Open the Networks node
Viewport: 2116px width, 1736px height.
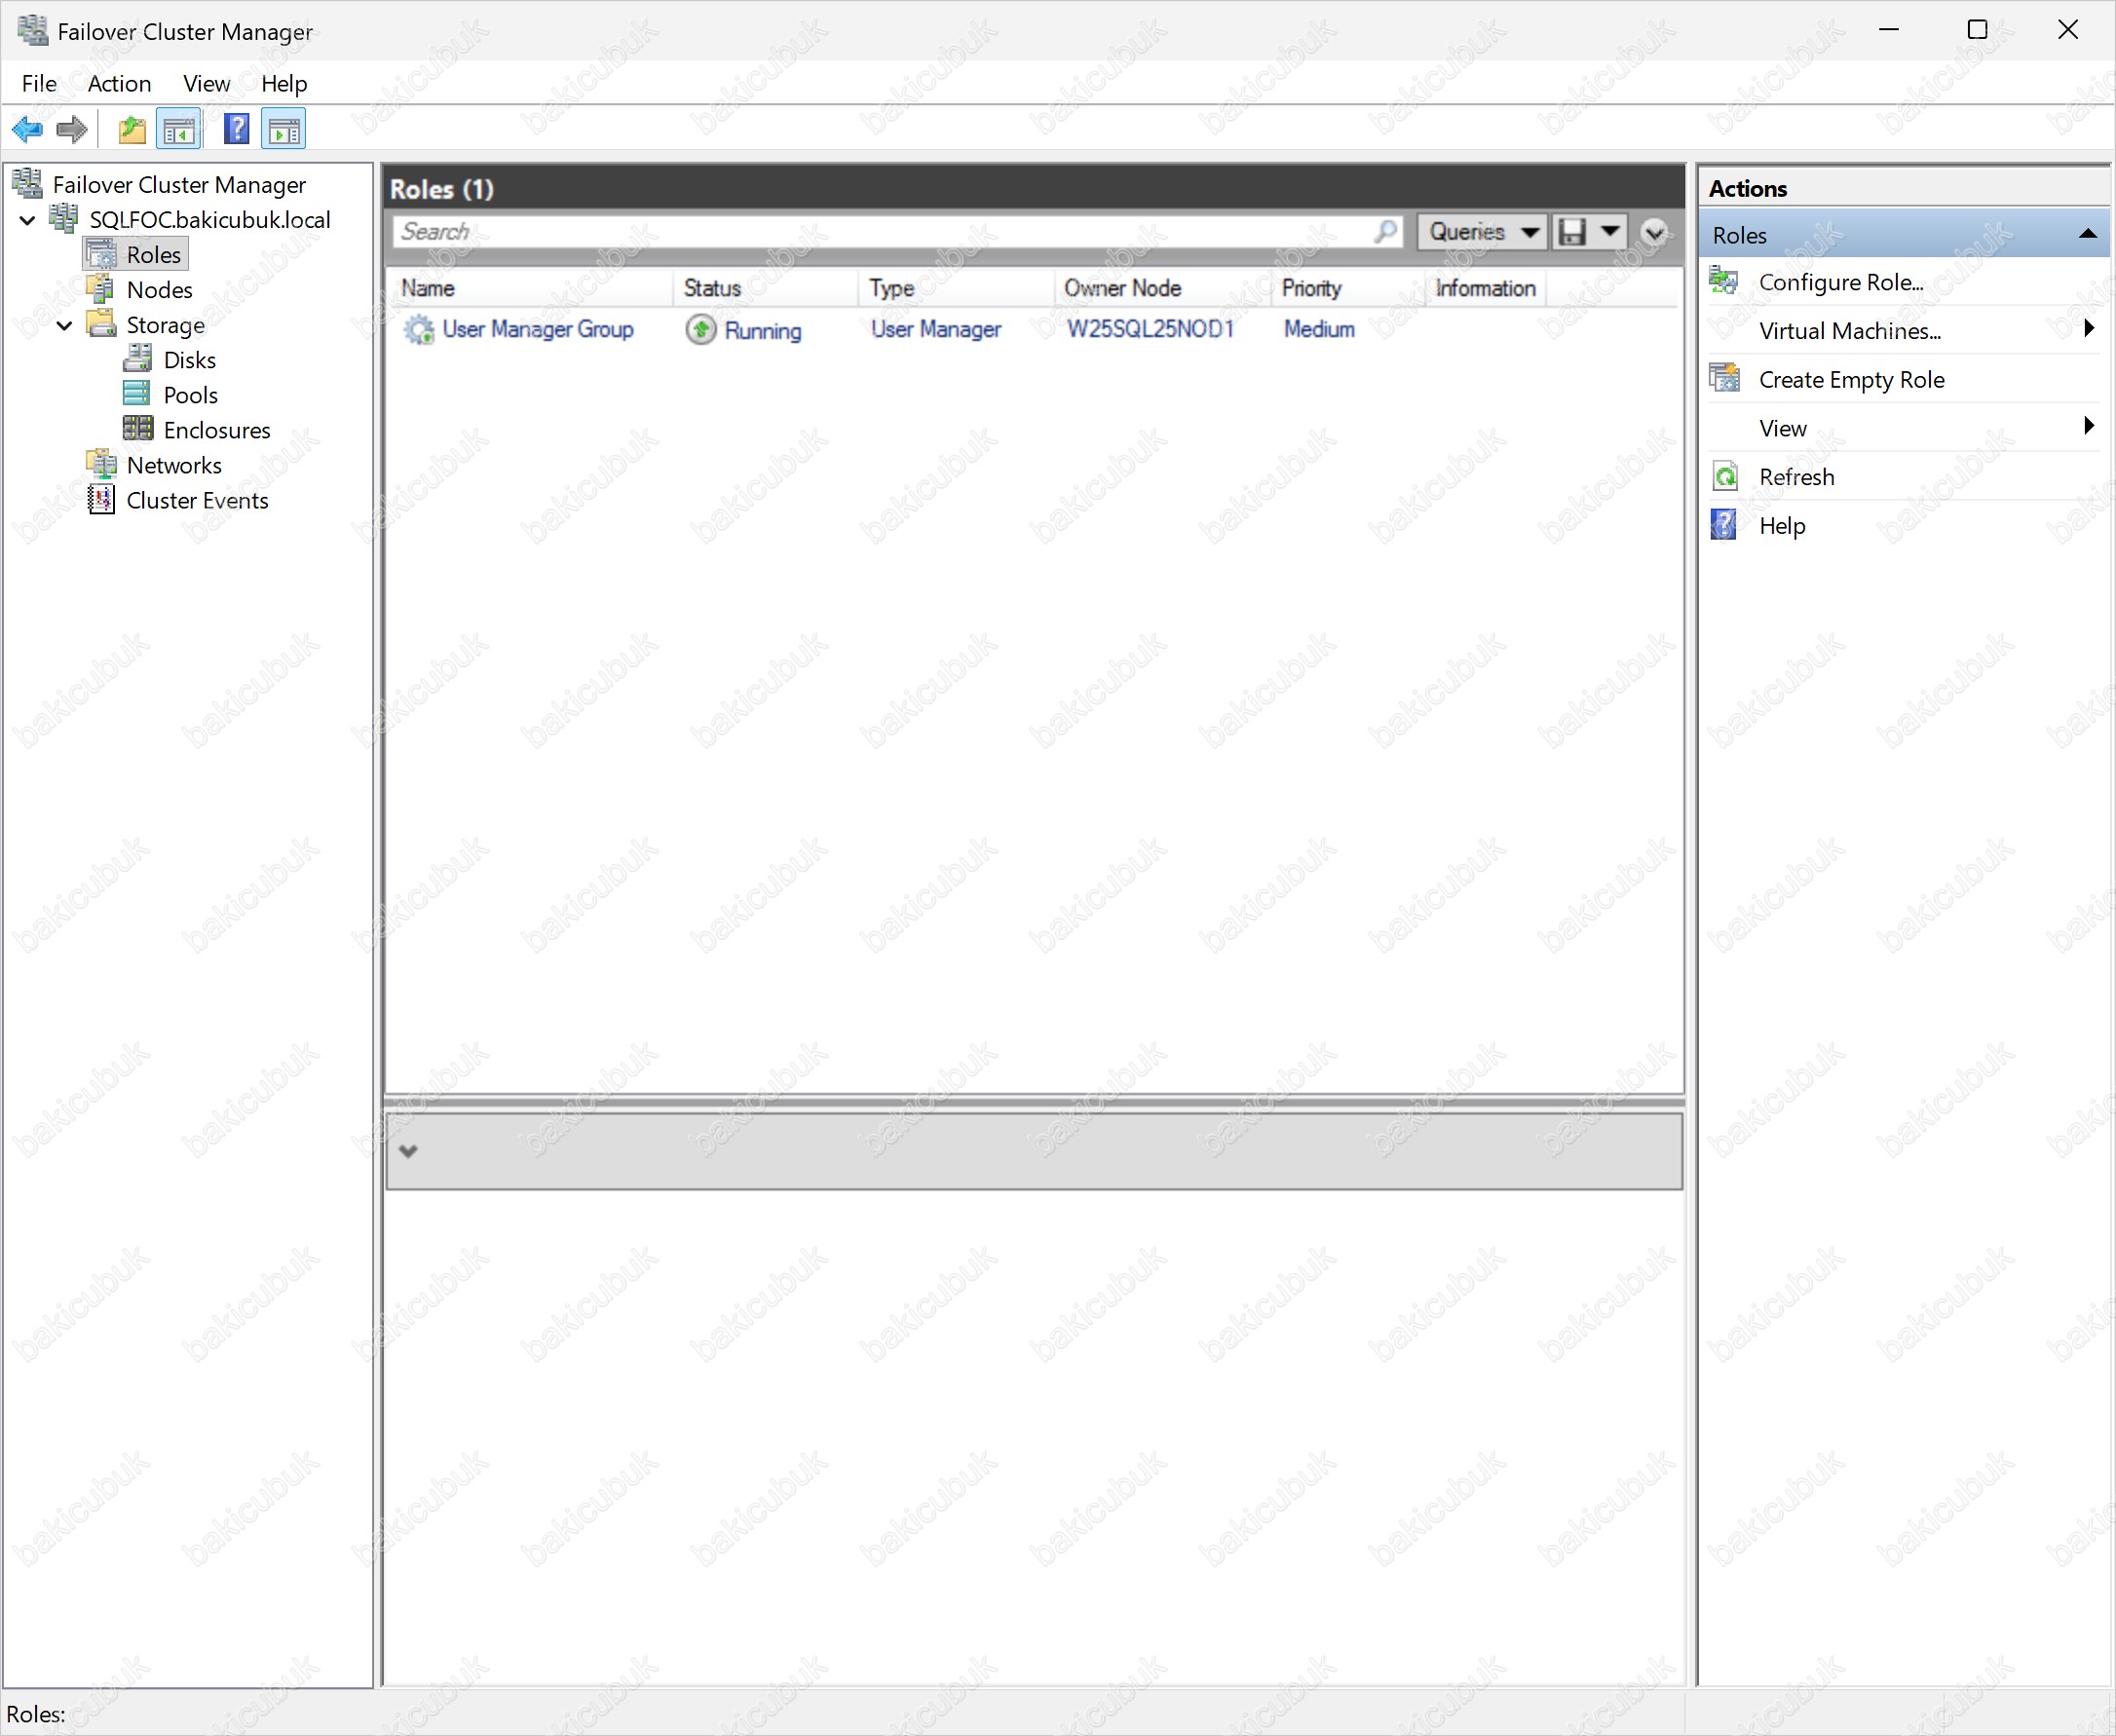[174, 465]
